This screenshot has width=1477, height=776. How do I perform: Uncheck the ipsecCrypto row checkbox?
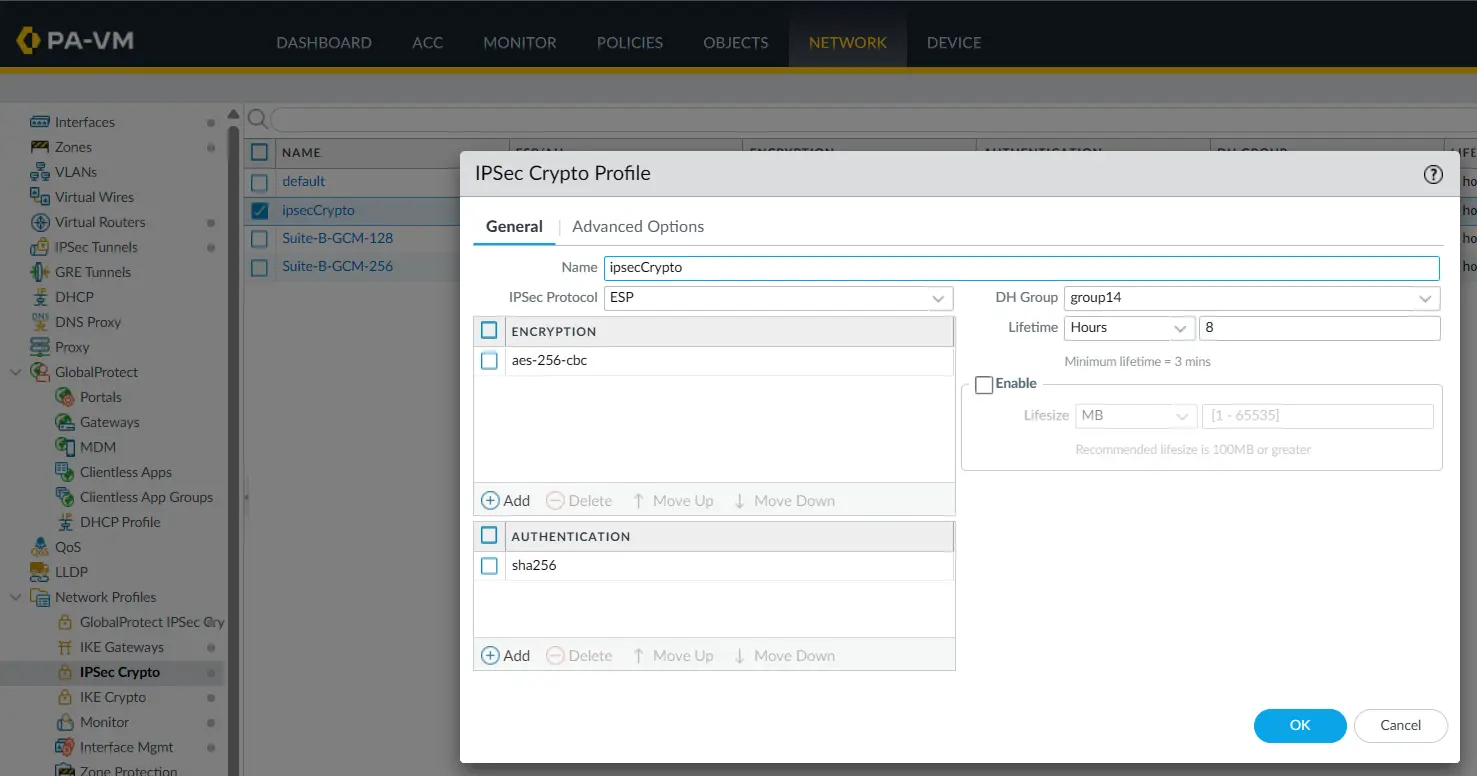pos(259,210)
